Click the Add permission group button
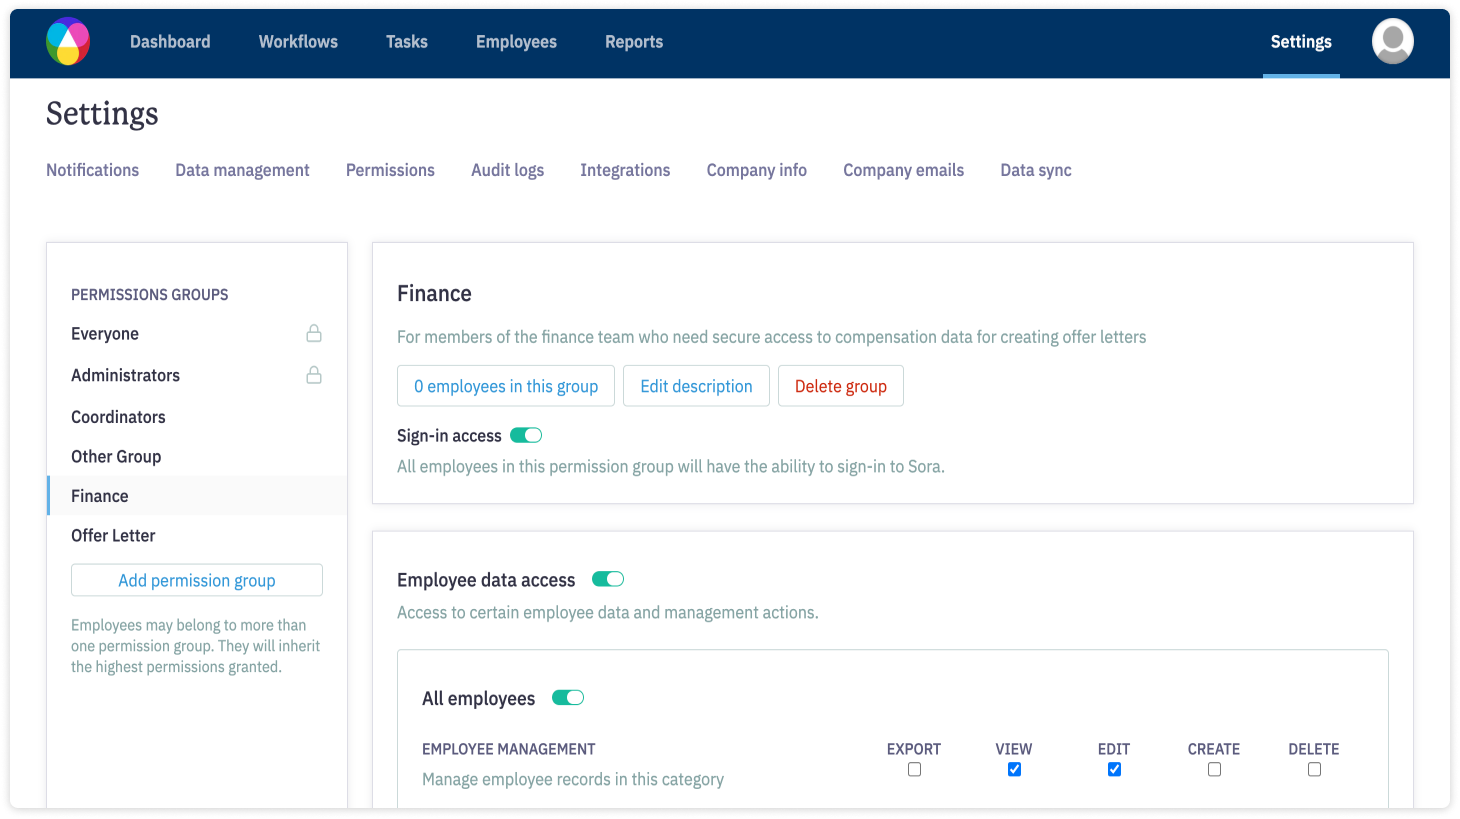Image resolution: width=1460 pixels, height=819 pixels. tap(197, 580)
